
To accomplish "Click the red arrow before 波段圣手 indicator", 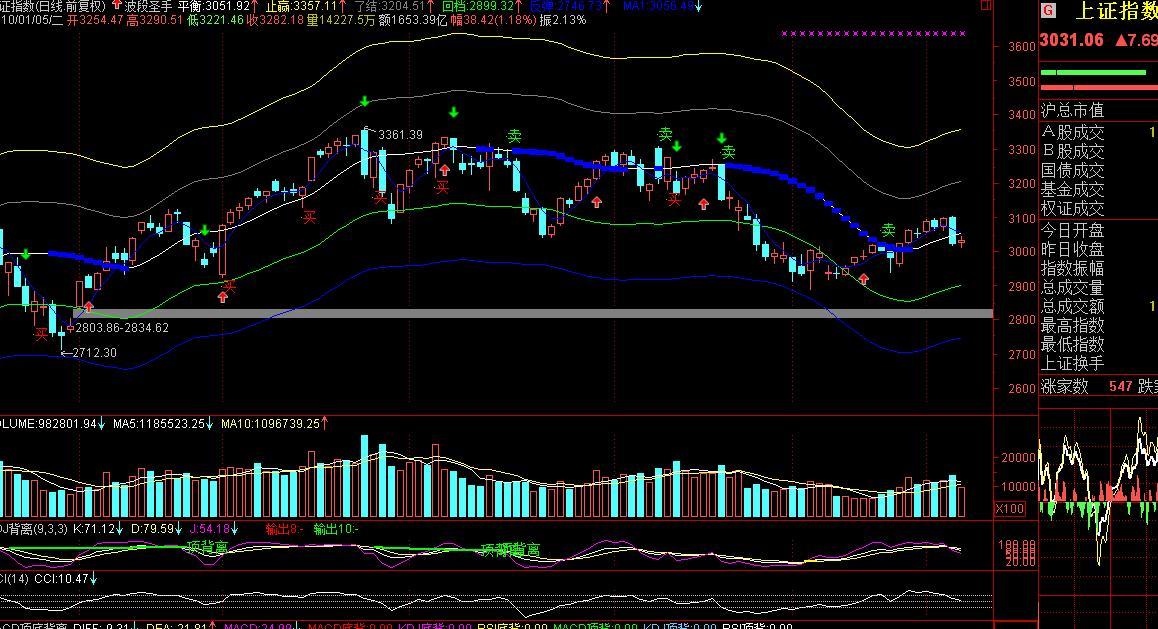I will 117,5.
